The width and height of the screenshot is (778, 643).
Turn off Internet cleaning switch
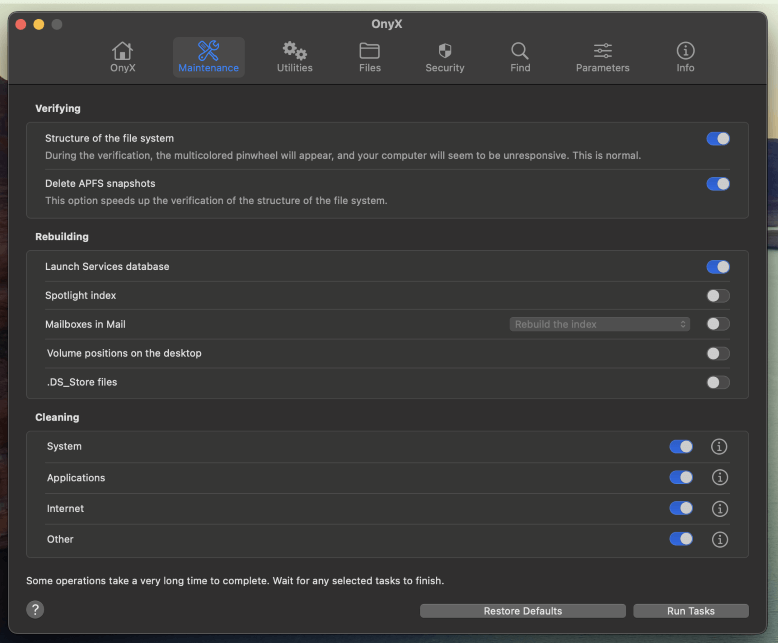(681, 508)
